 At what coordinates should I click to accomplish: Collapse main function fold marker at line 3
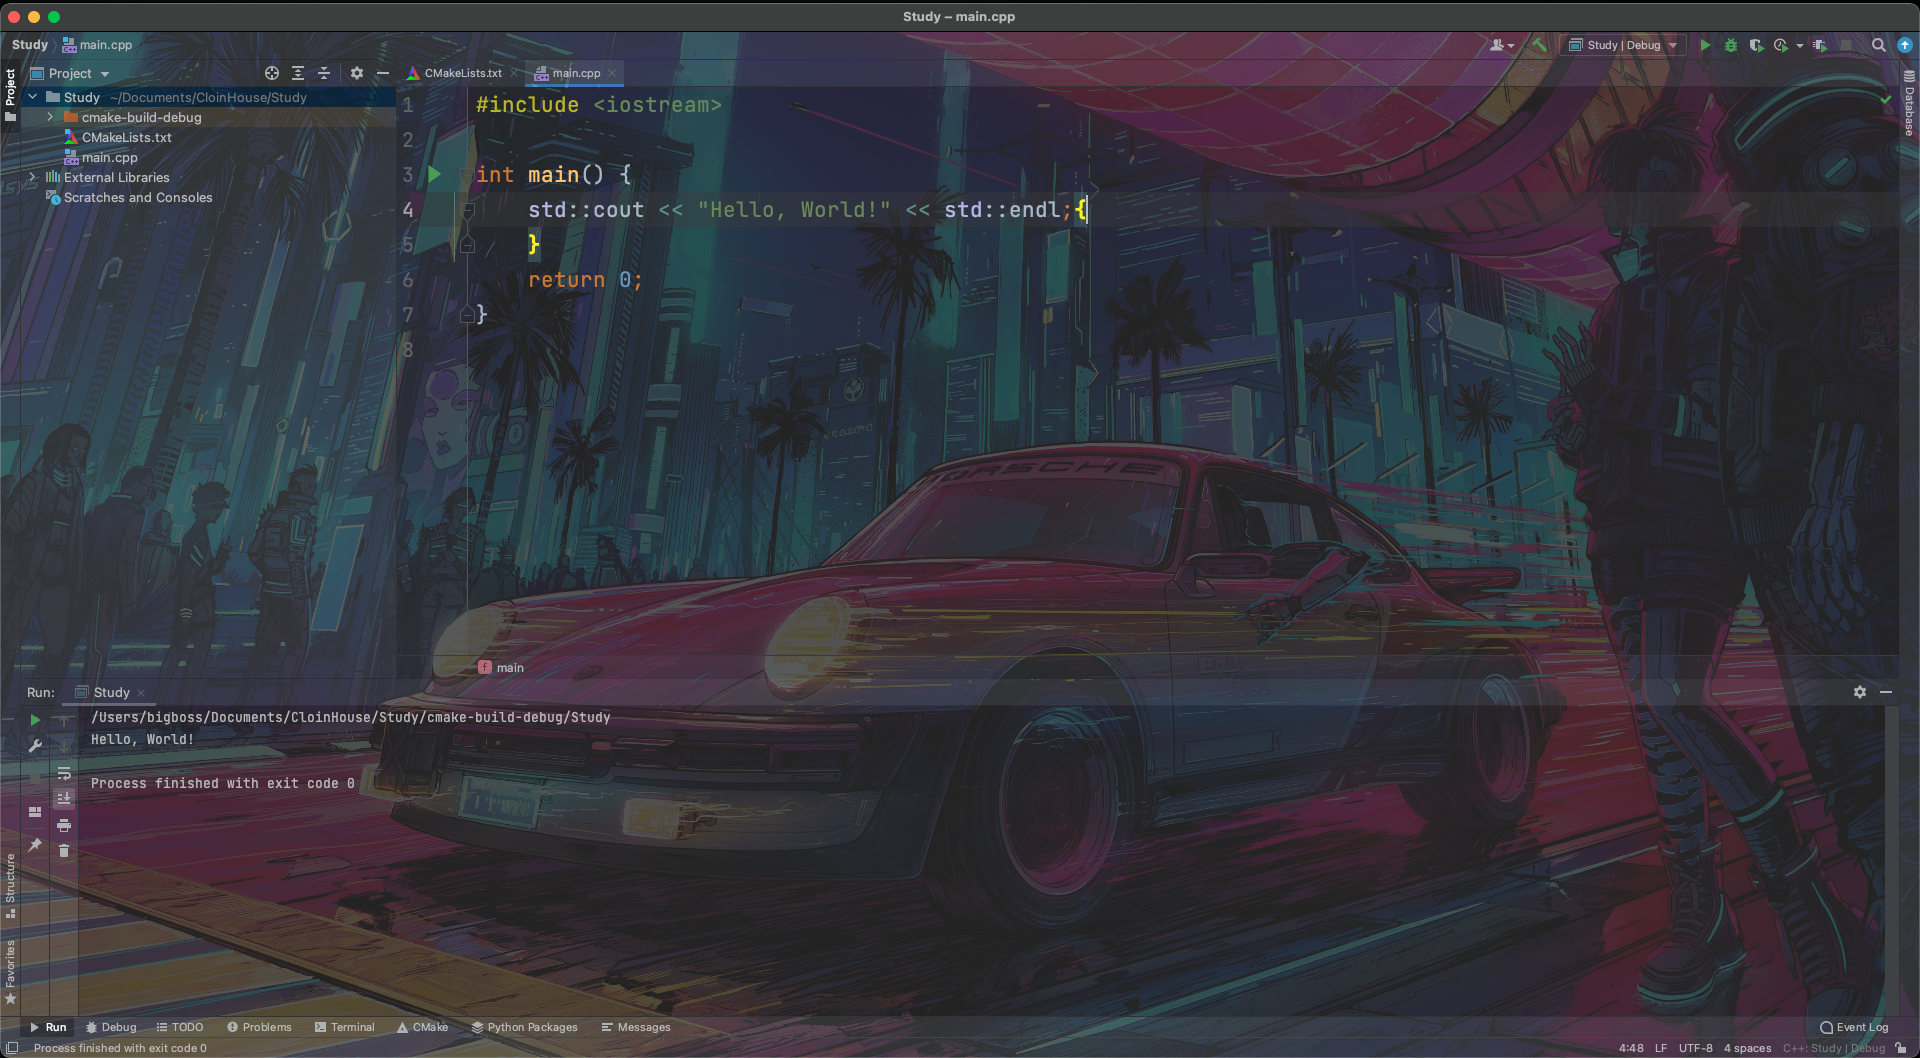467,174
